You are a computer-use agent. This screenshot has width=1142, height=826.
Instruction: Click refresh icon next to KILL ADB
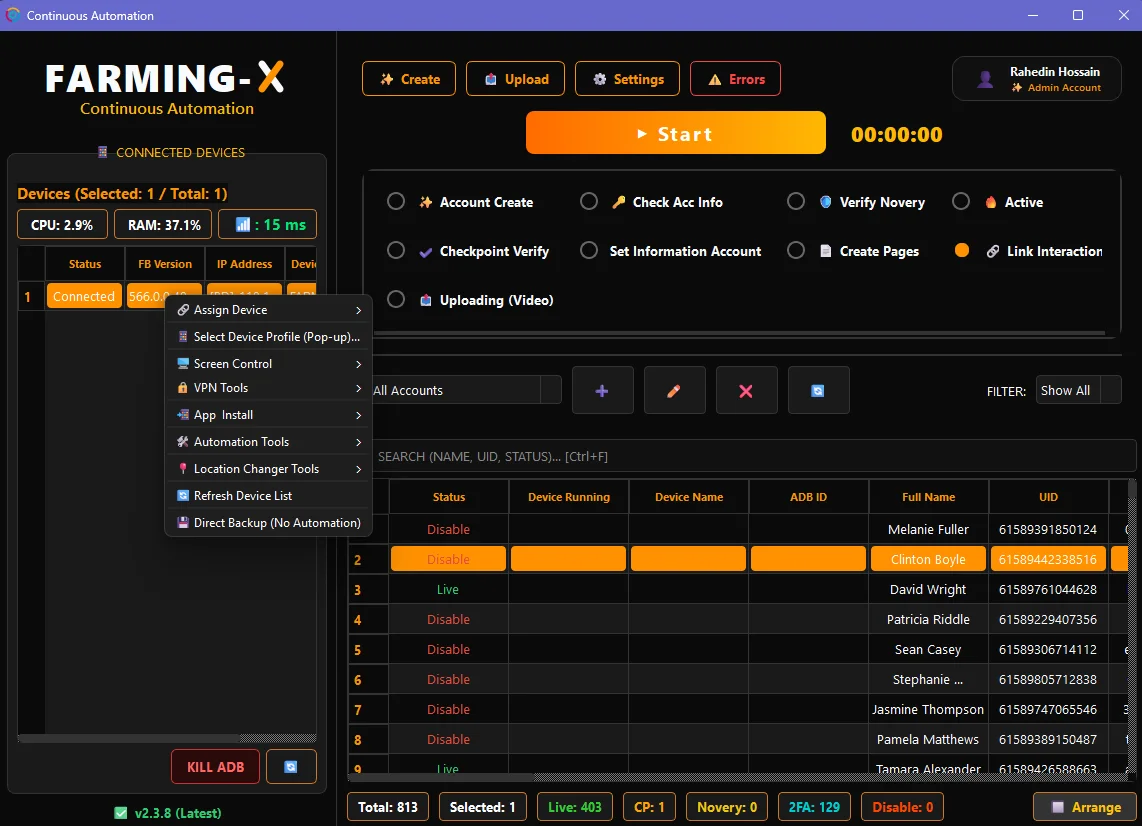(x=291, y=766)
